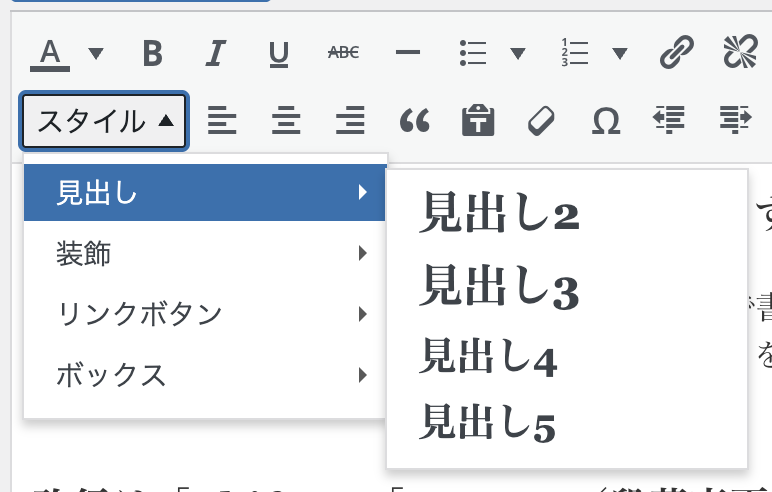This screenshot has height=492, width=772.
Task: Apply strikethrough to text
Action: pos(343,53)
